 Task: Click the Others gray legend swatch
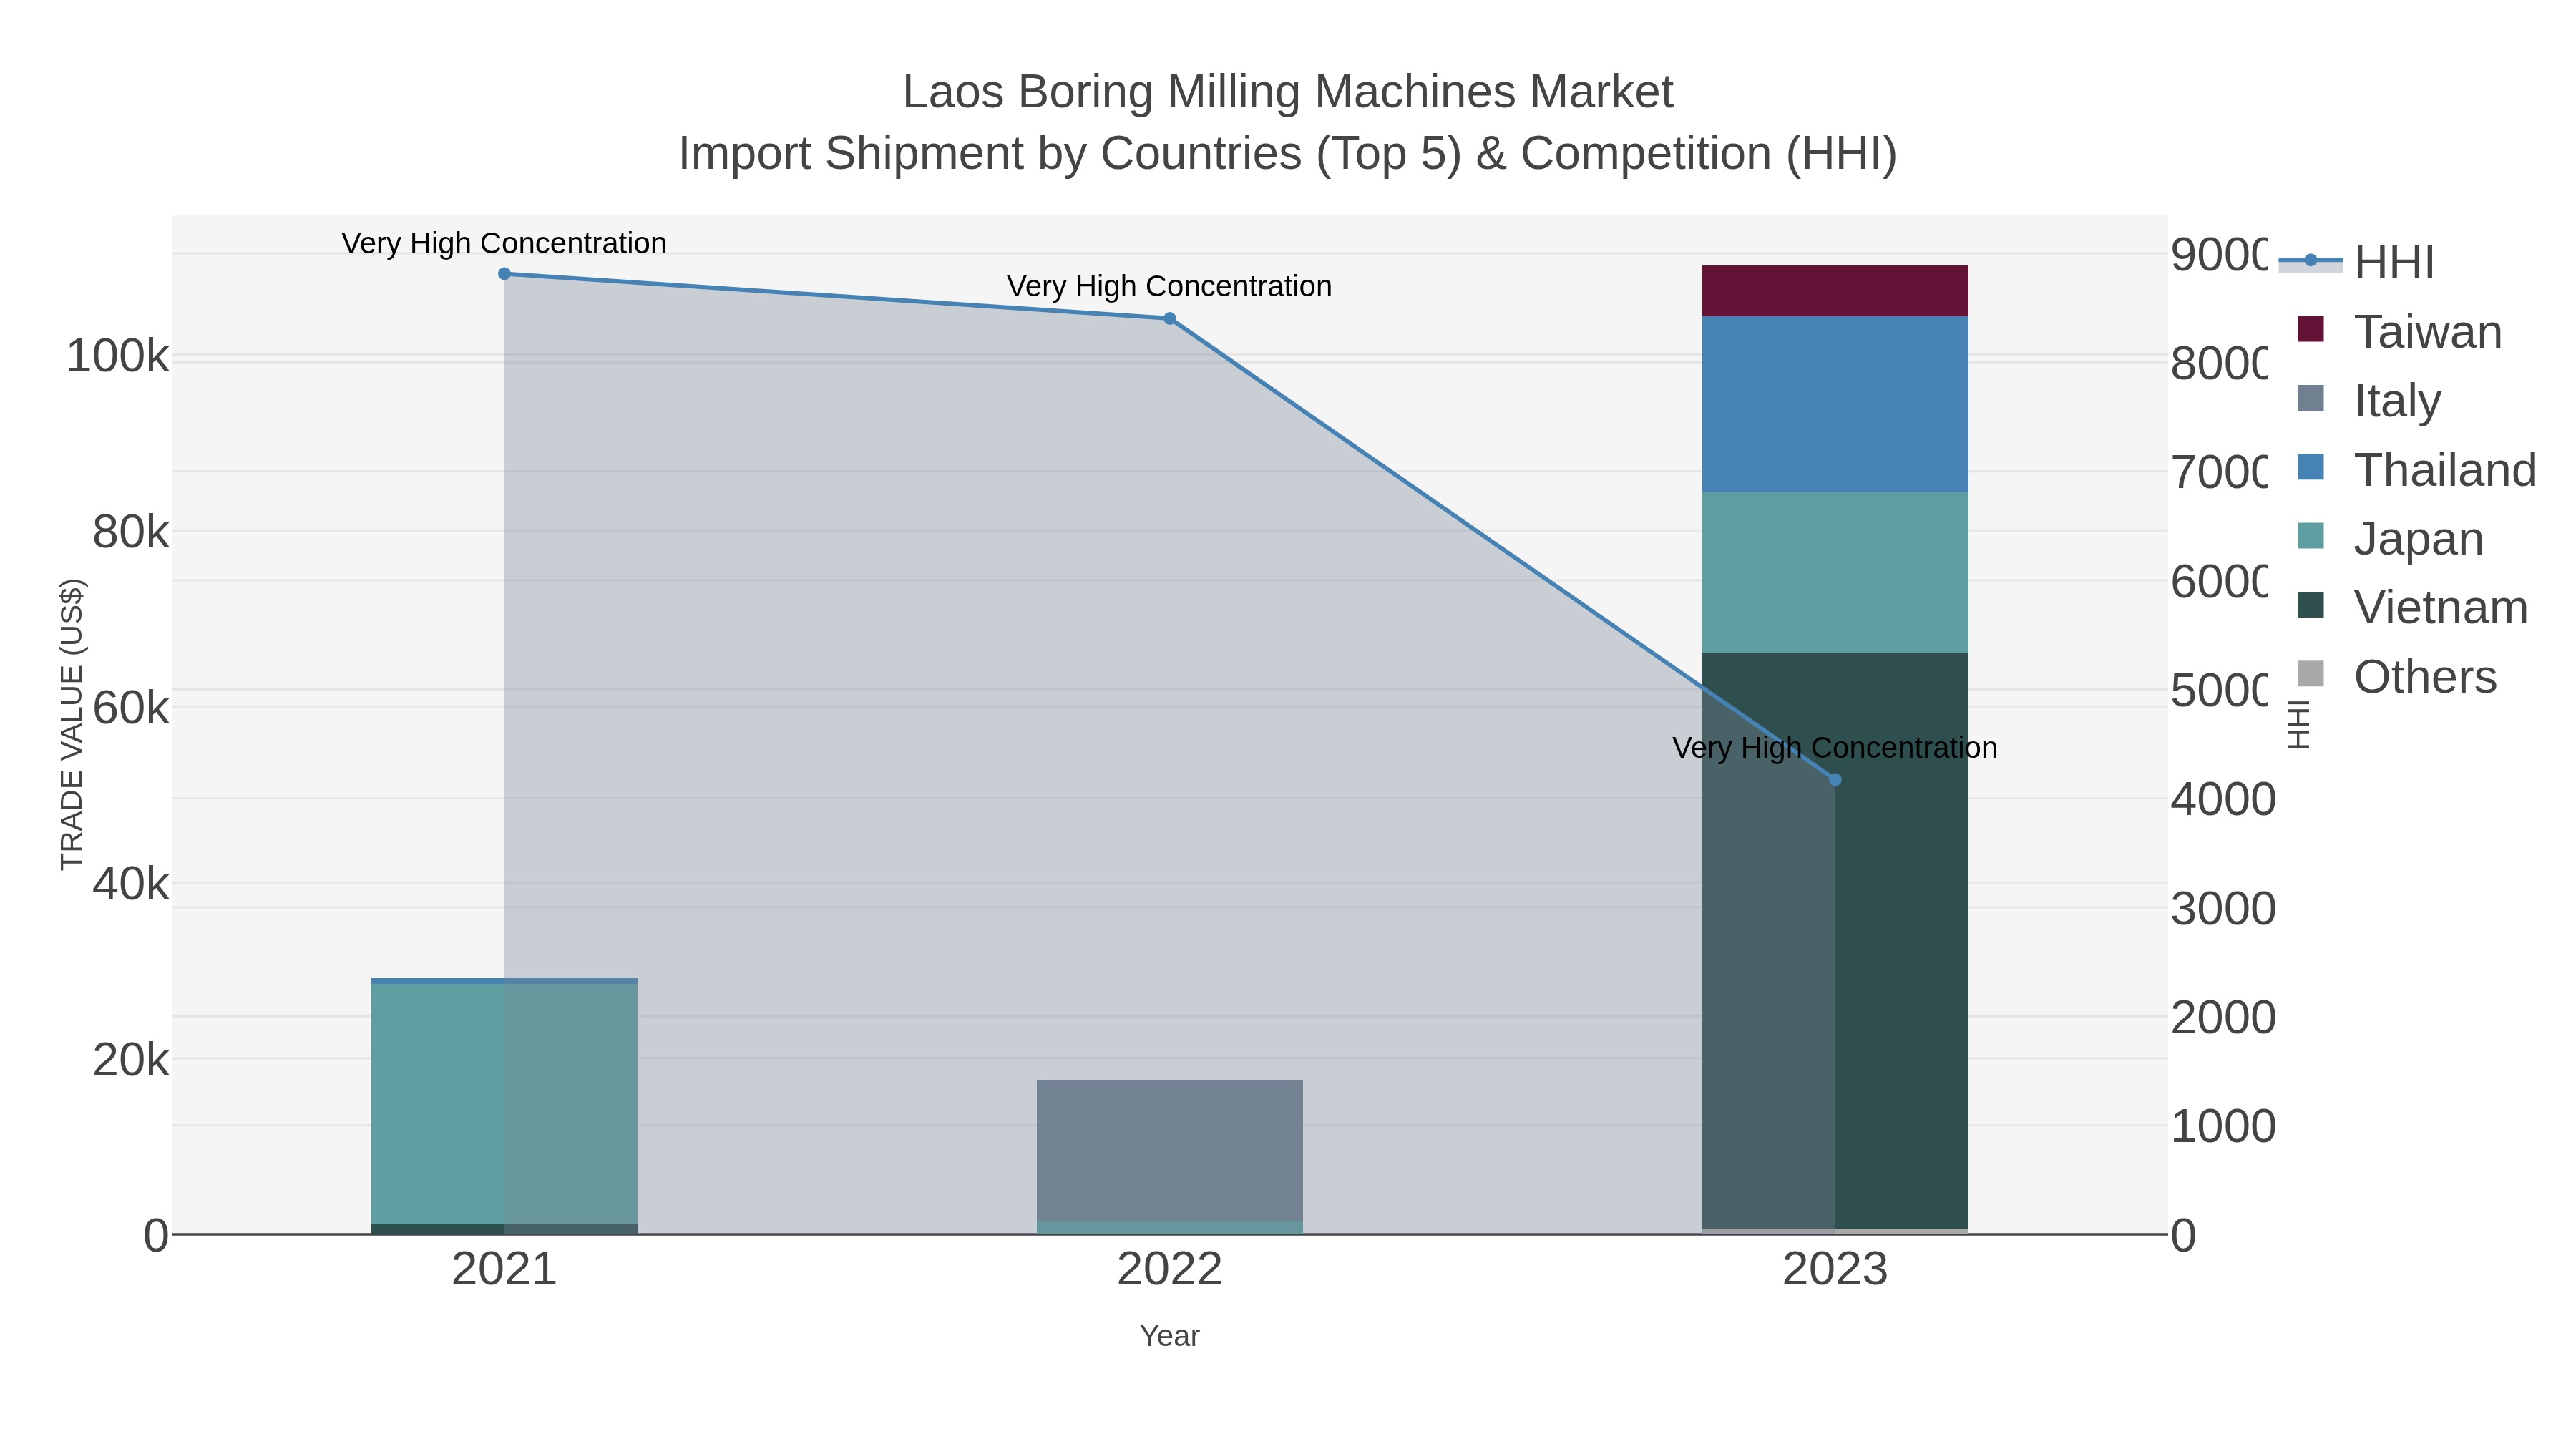coord(2311,673)
